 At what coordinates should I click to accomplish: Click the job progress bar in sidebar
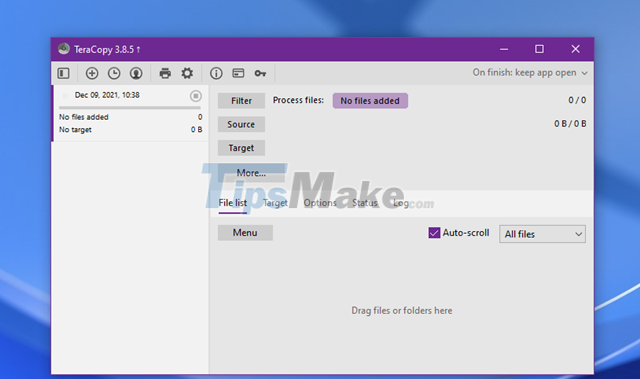[130, 108]
